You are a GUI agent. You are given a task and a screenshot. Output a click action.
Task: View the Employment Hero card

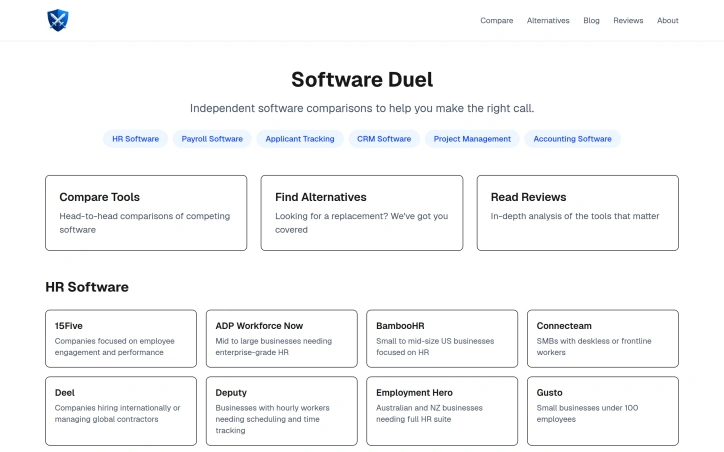442,411
